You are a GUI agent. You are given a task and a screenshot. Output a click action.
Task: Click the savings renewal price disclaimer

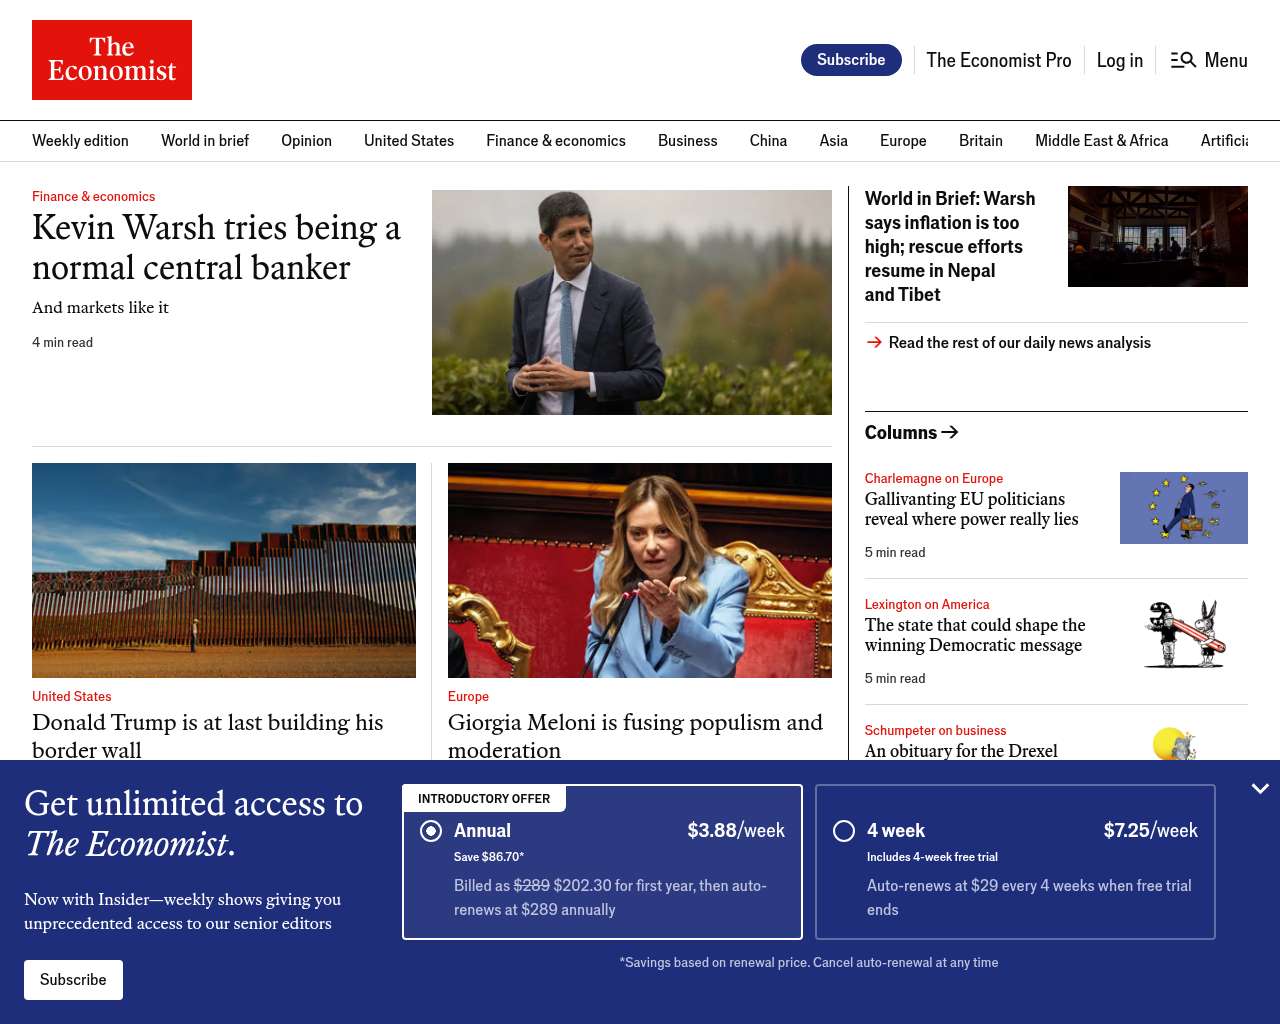tap(809, 963)
